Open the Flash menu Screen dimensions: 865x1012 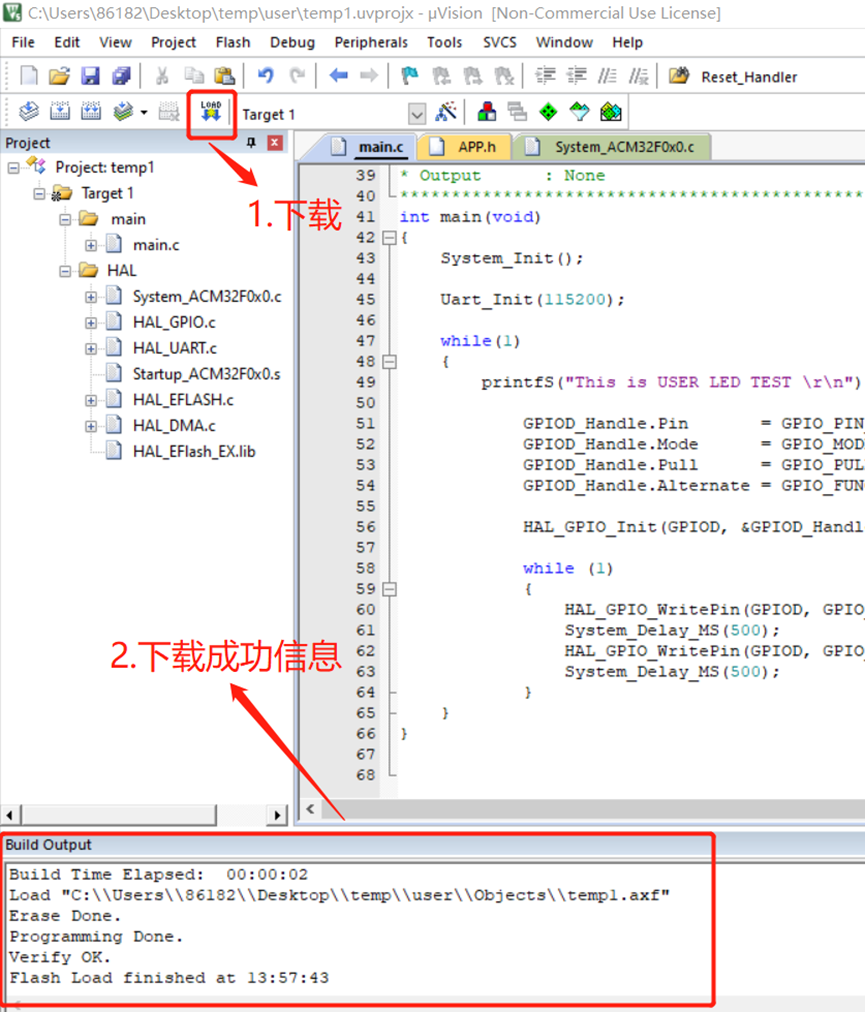pos(233,42)
